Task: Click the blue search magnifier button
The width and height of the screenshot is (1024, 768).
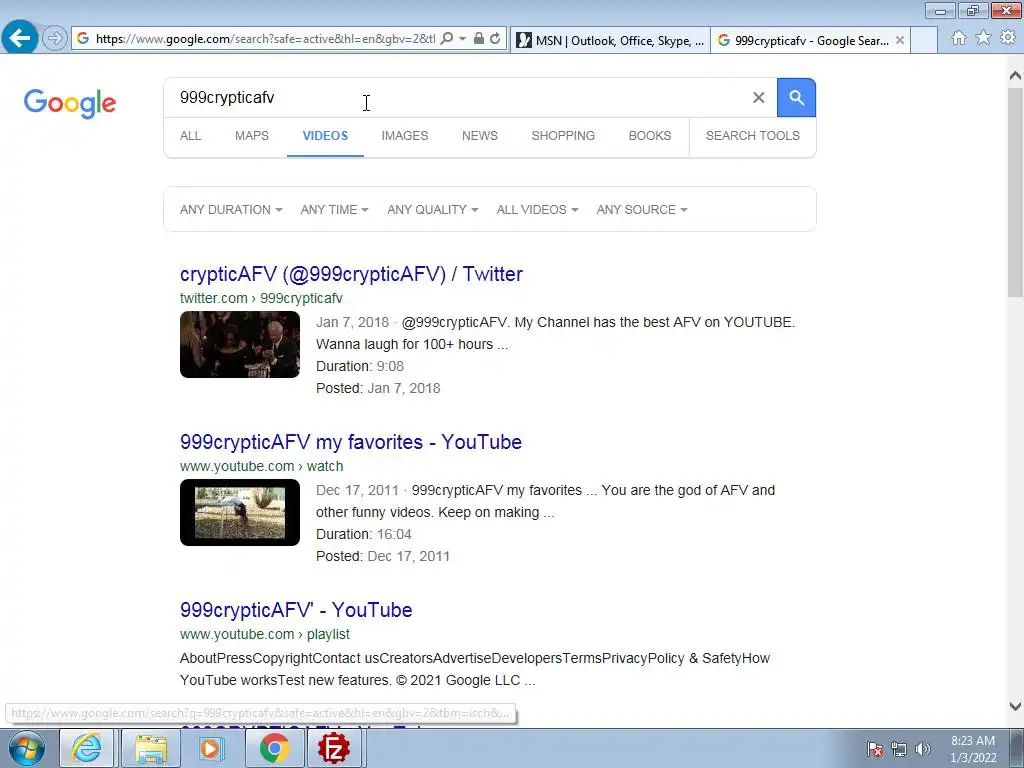Action: pyautogui.click(x=796, y=98)
